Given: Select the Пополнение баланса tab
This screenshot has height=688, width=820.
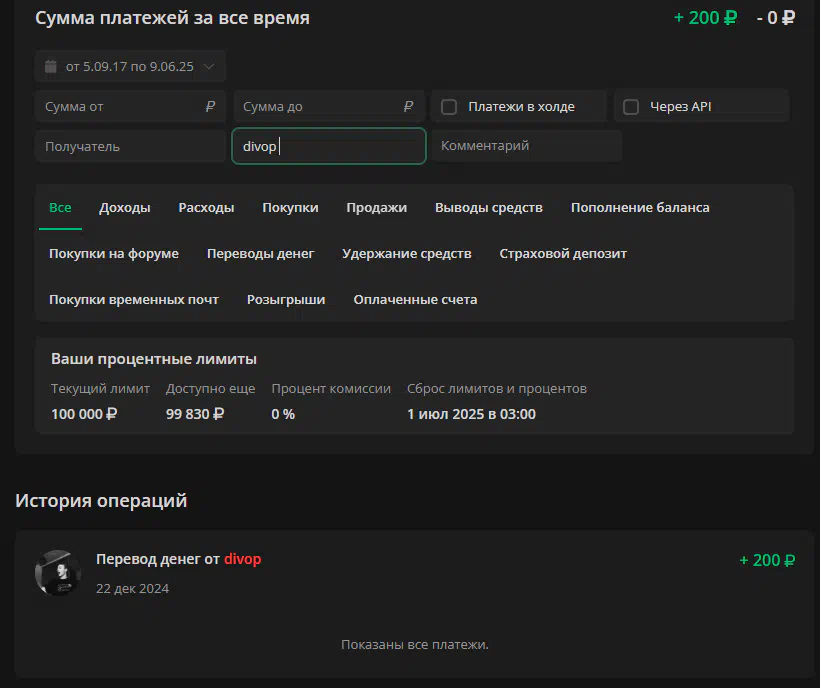Looking at the screenshot, I should pos(640,208).
